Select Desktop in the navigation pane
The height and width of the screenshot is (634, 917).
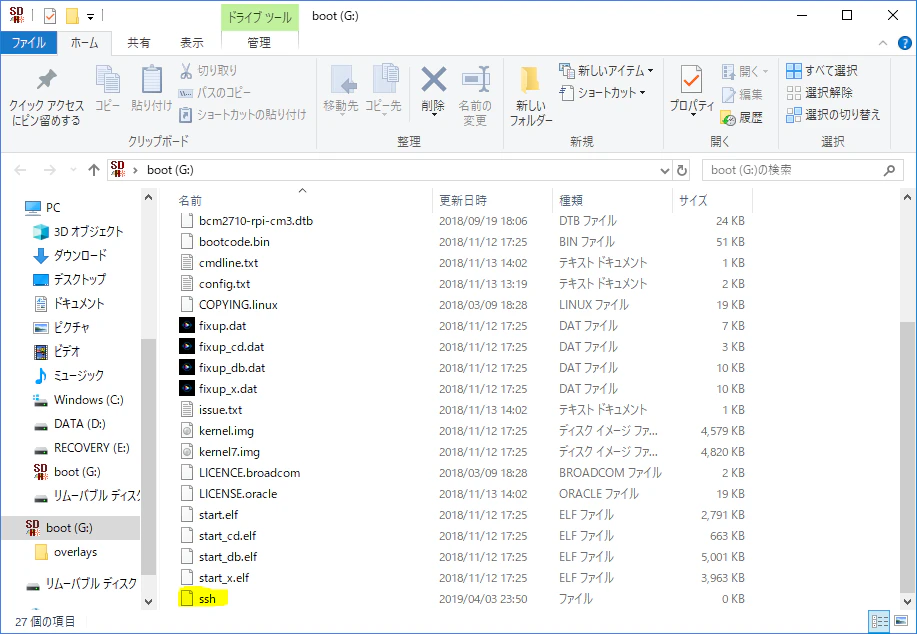tap(80, 280)
